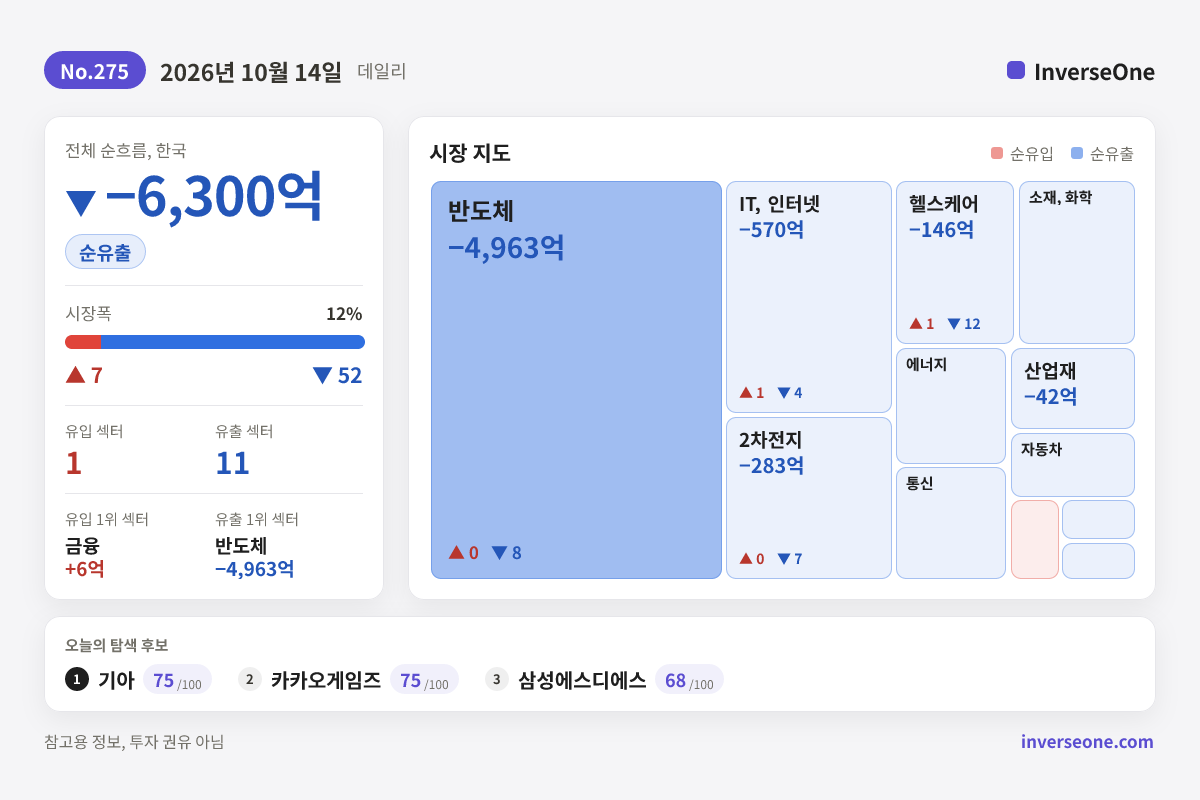
Task: Click the up-triangle 1 in 헬스케어 tile
Action: (922, 324)
